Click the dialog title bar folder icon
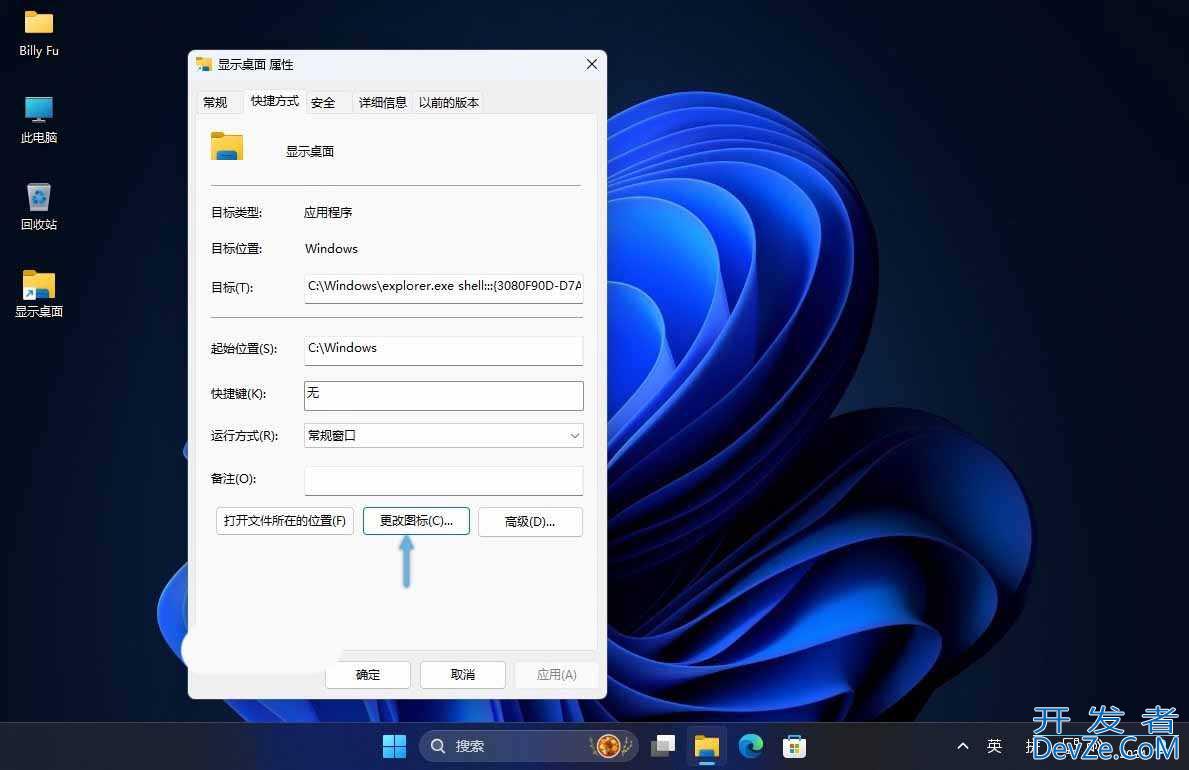Viewport: 1189px width, 770px height. pos(203,64)
